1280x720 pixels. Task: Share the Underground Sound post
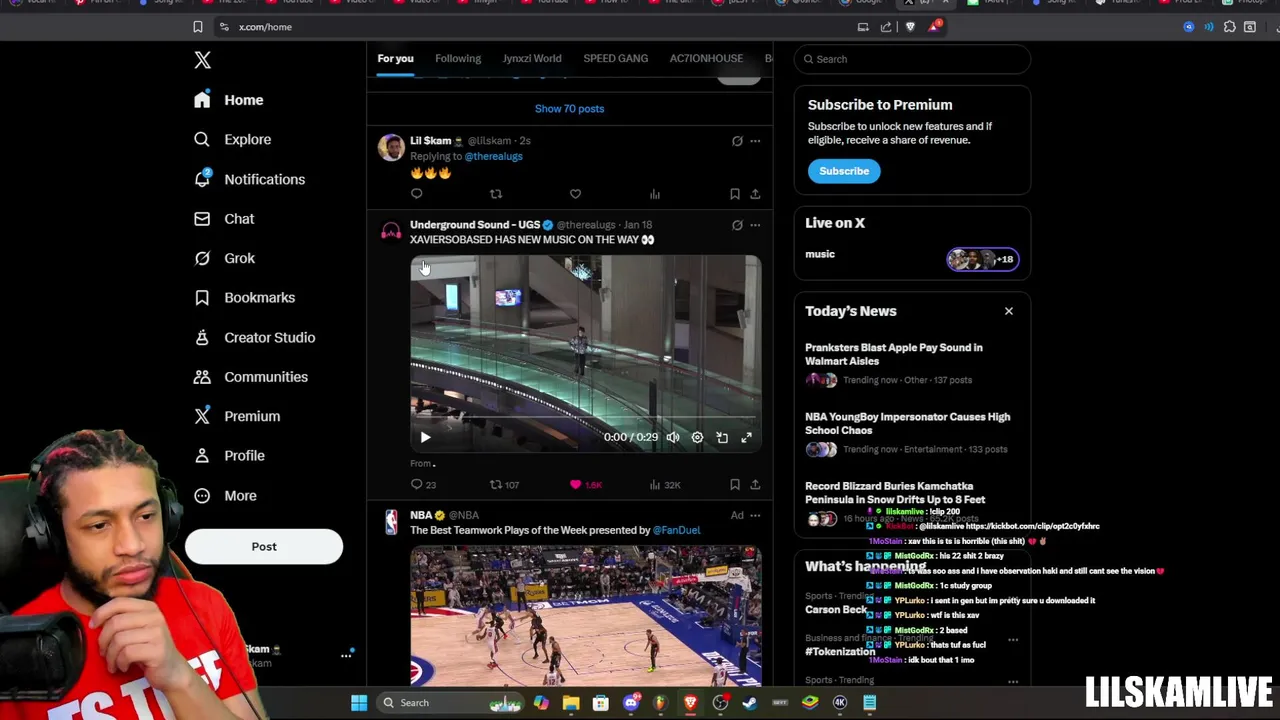[x=755, y=485]
